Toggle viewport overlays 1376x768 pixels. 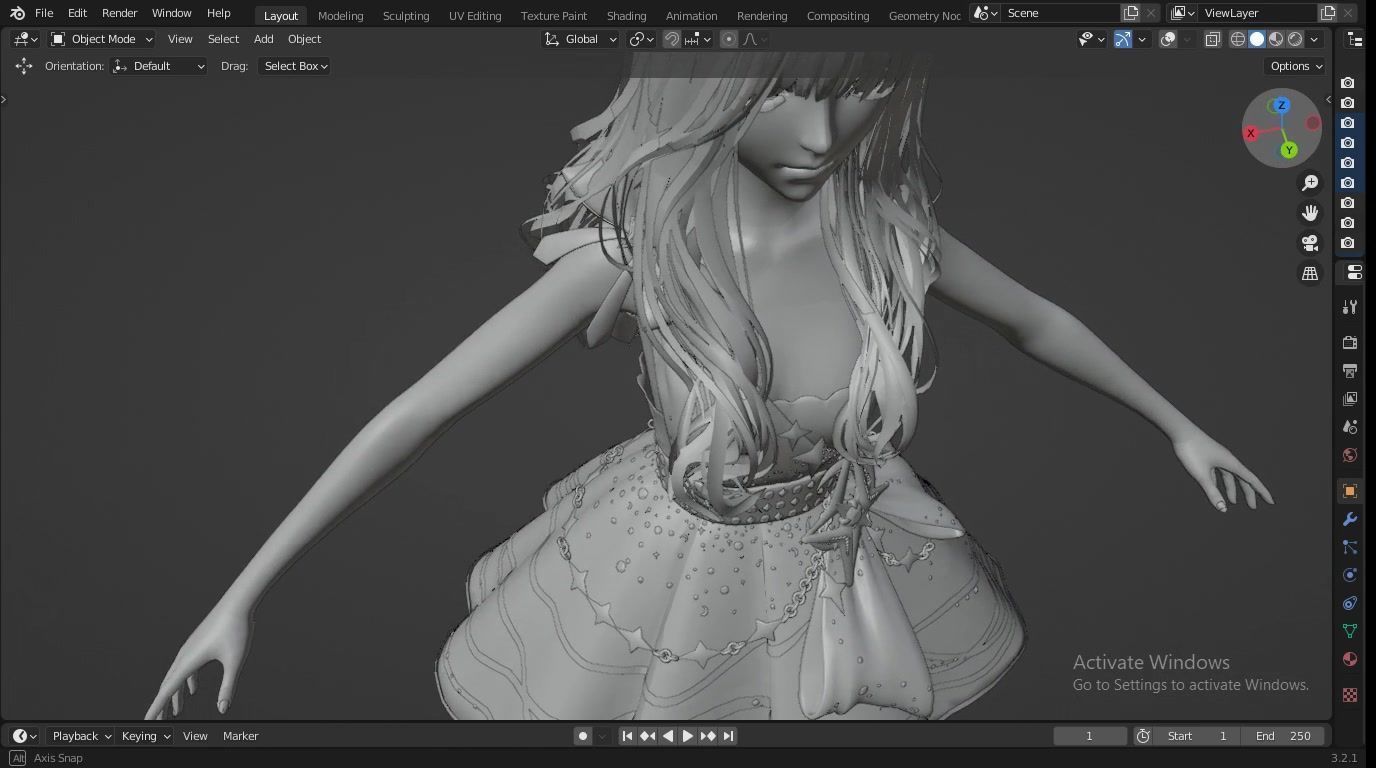click(1168, 39)
